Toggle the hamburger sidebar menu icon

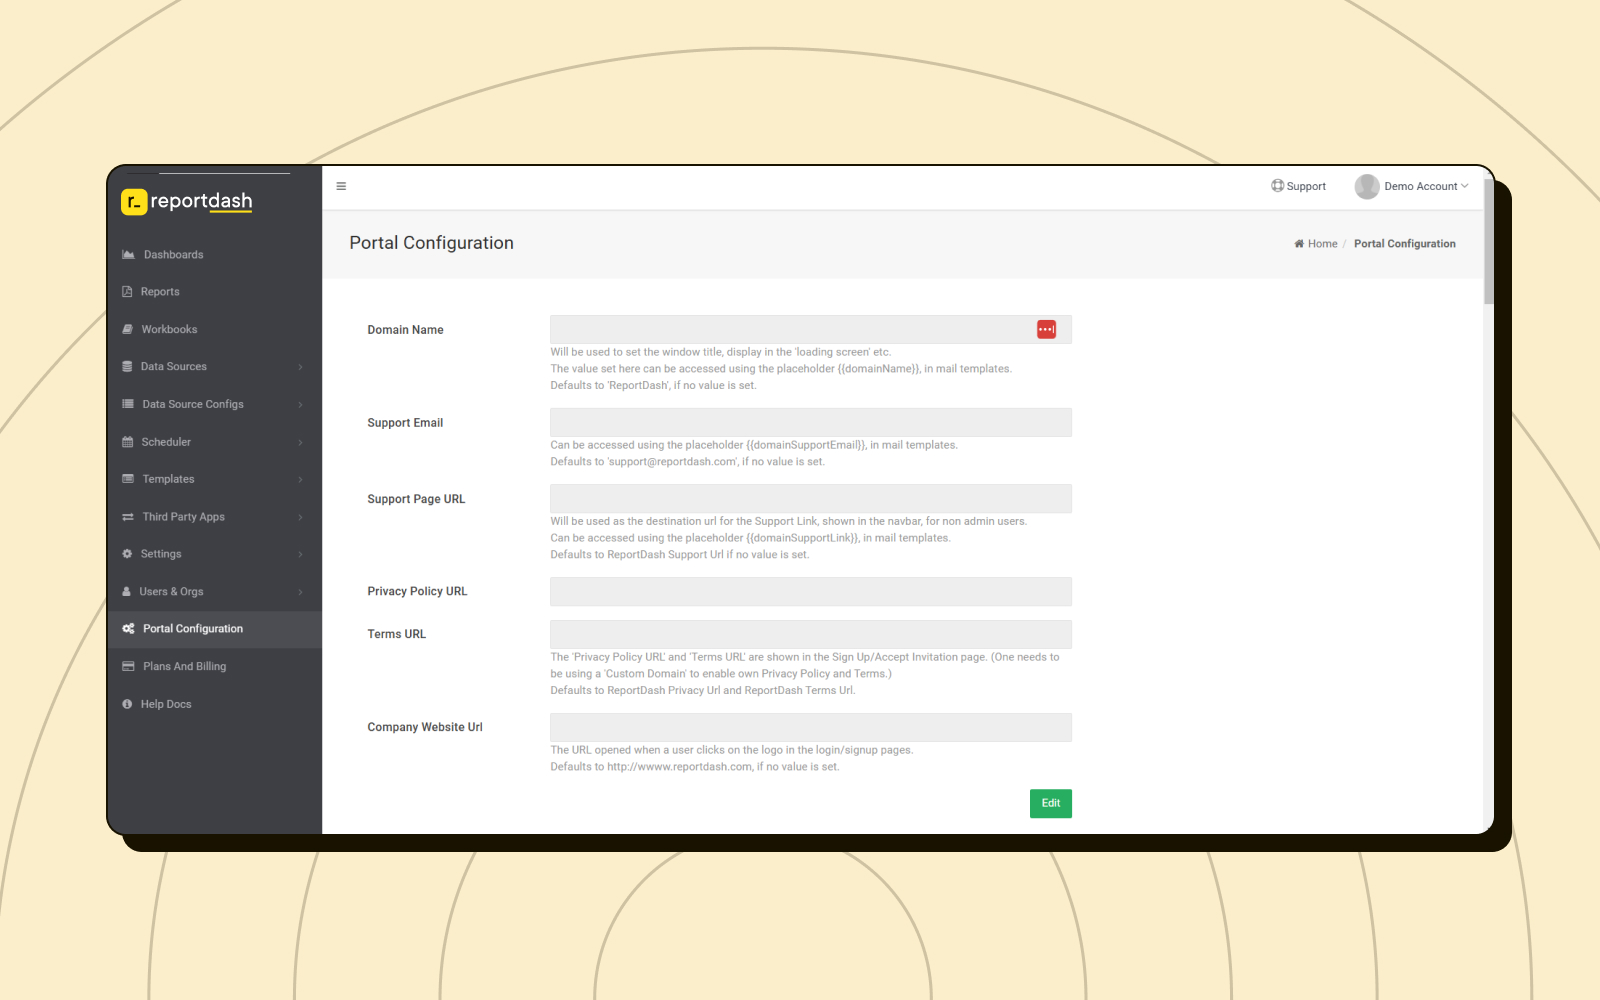click(x=341, y=186)
